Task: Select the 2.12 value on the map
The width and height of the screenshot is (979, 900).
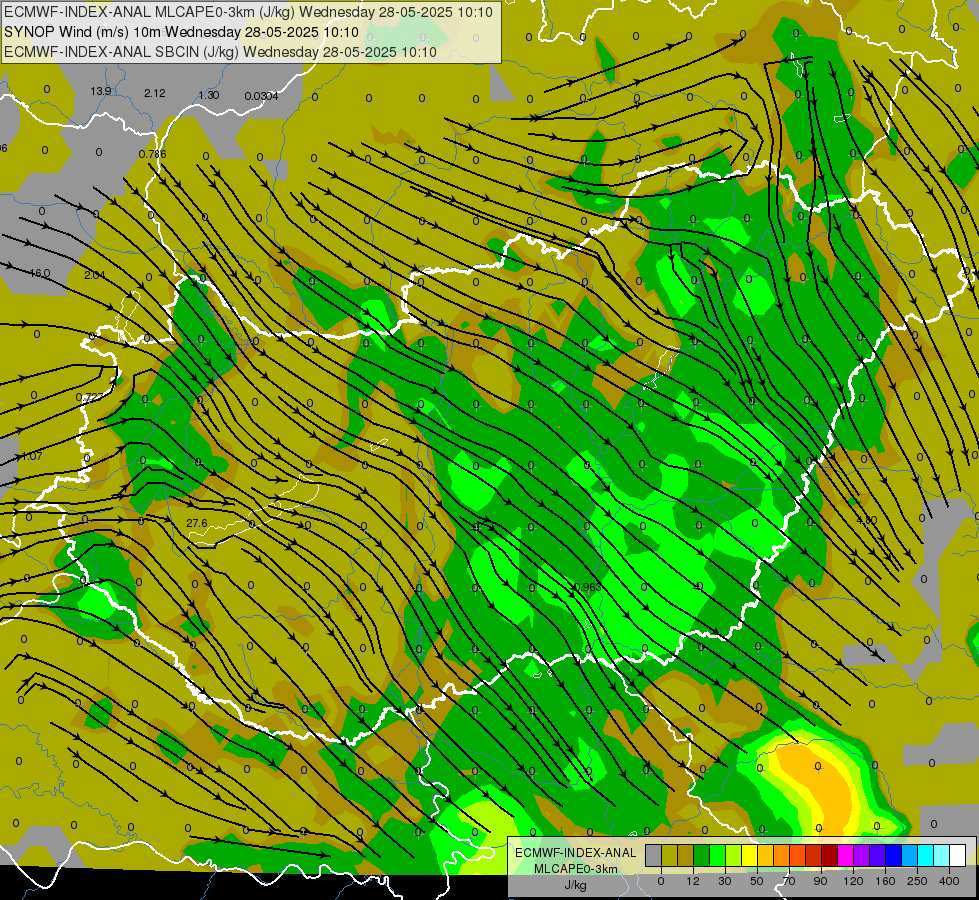Action: 155,93
